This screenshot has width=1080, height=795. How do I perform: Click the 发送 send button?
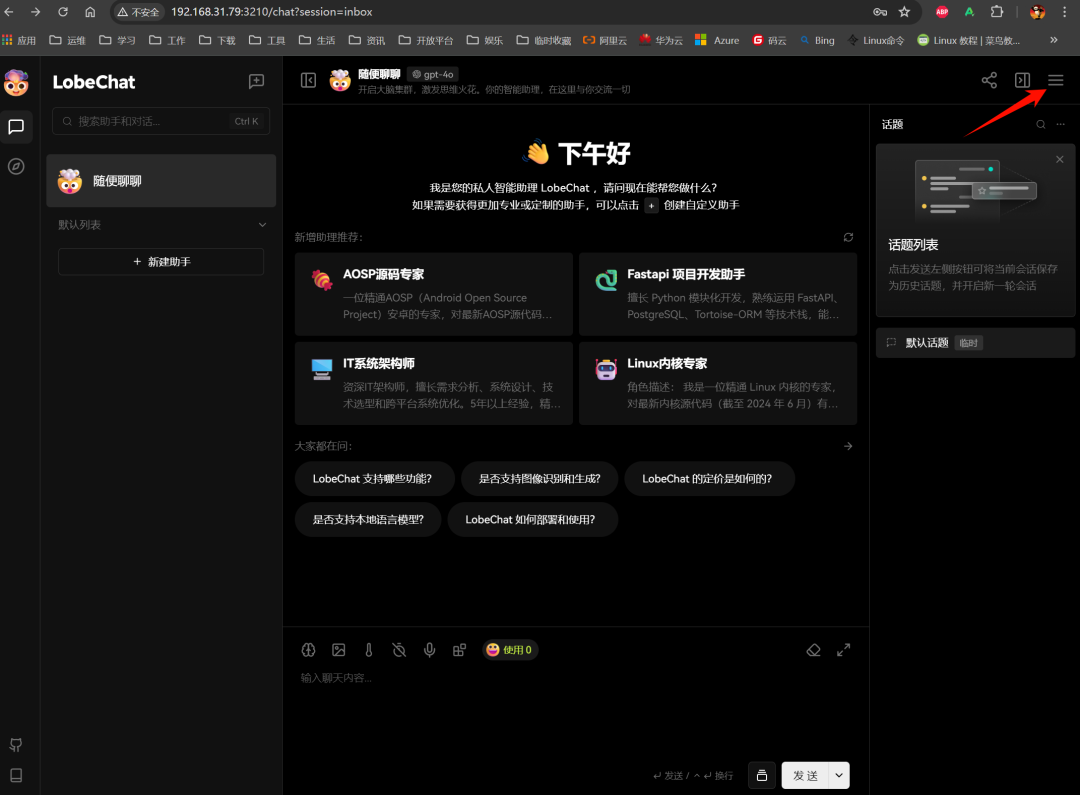pos(805,775)
